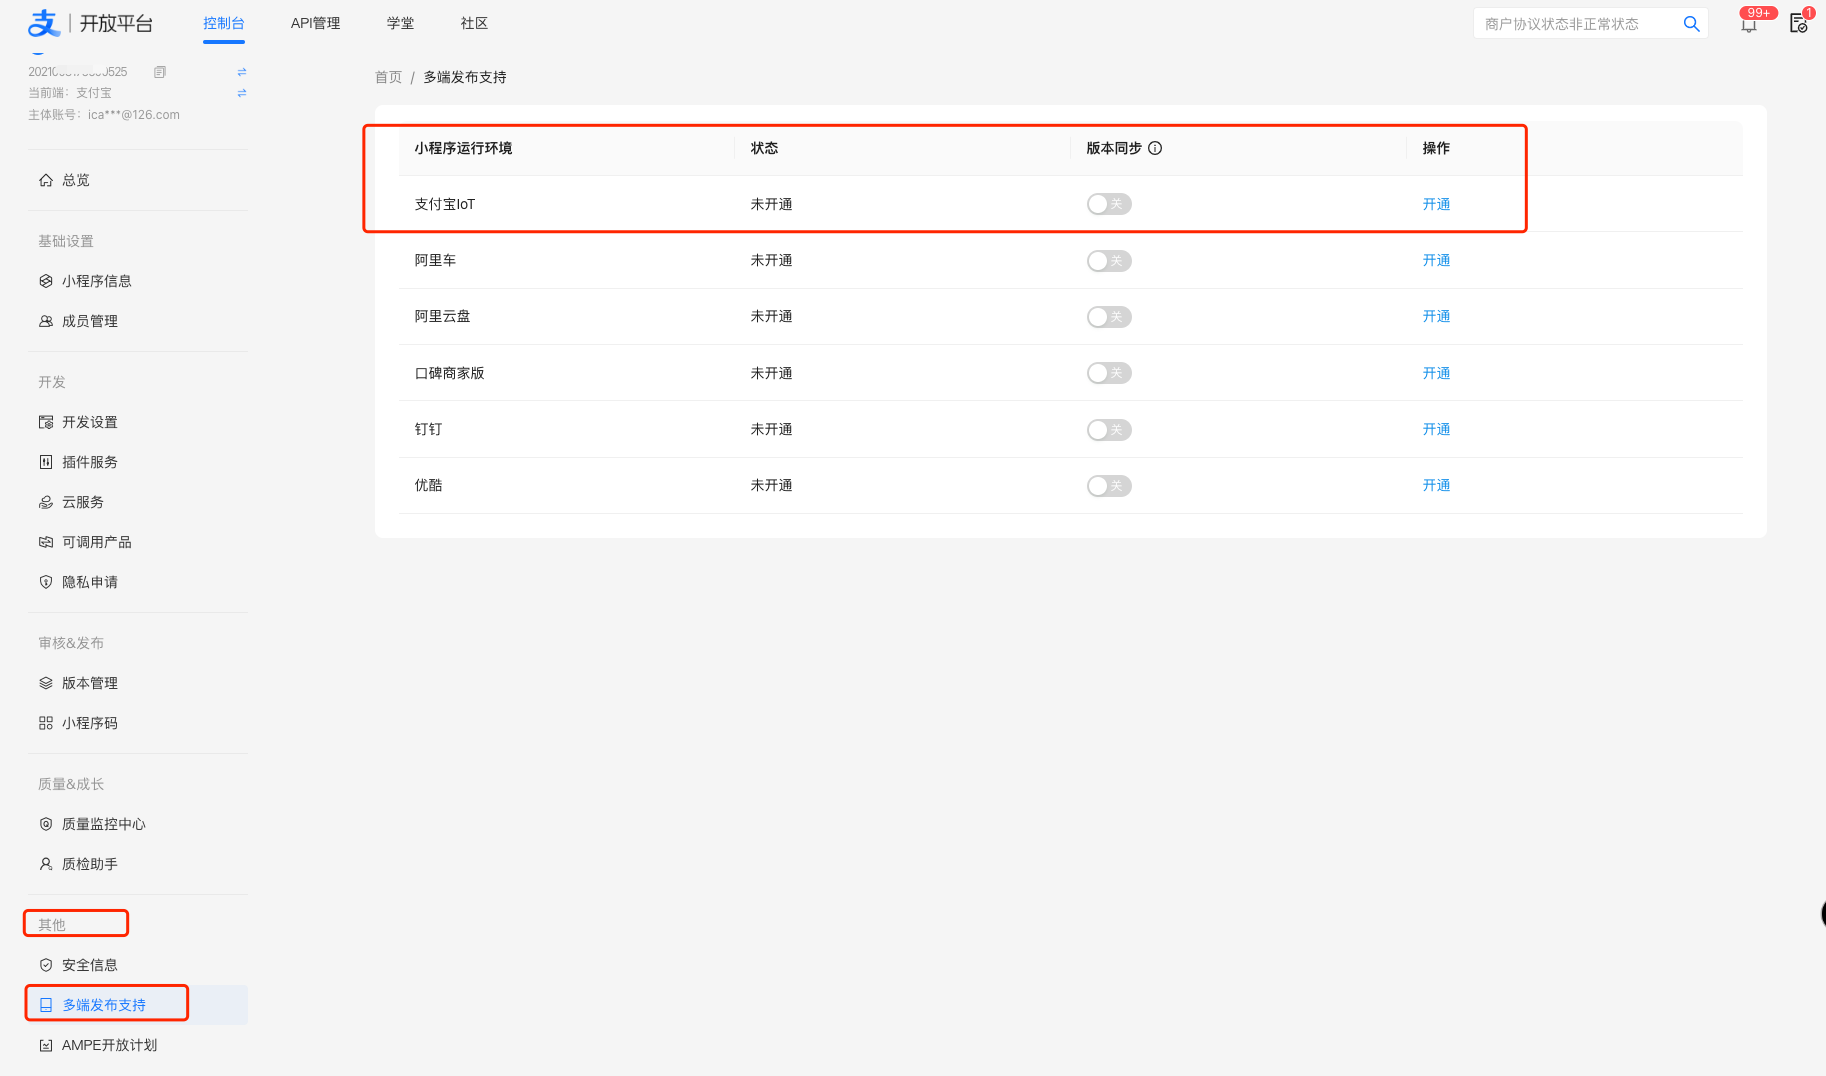1826x1076 pixels.
Task: Click 开通 link for 优酷
Action: point(1436,485)
